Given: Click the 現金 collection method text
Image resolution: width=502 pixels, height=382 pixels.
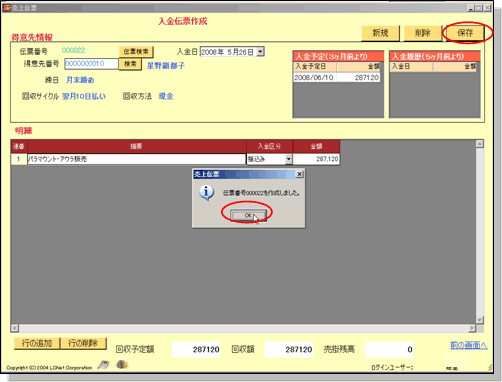Looking at the screenshot, I should pyautogui.click(x=166, y=96).
